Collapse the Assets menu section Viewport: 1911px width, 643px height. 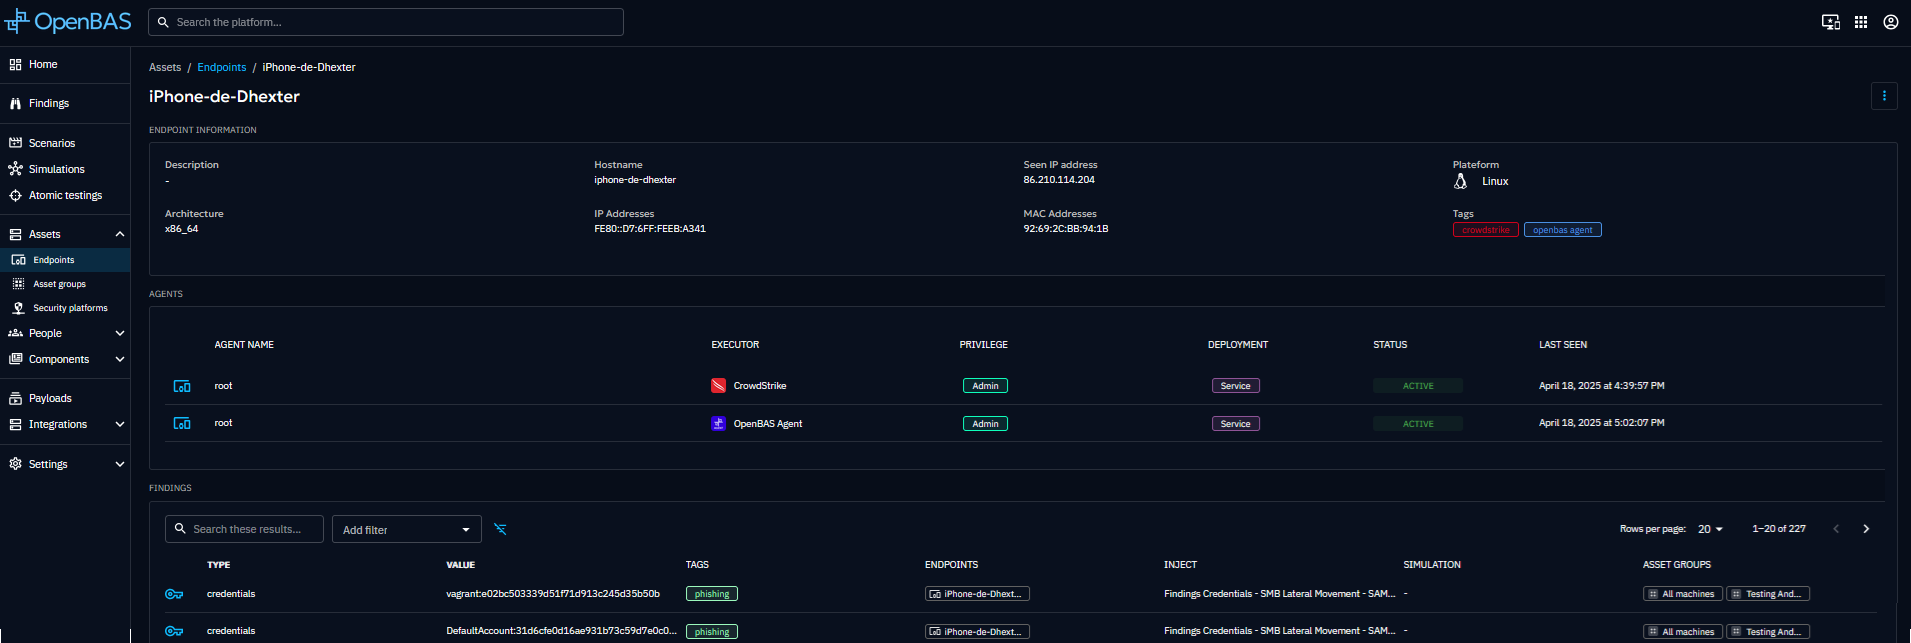tap(120, 234)
